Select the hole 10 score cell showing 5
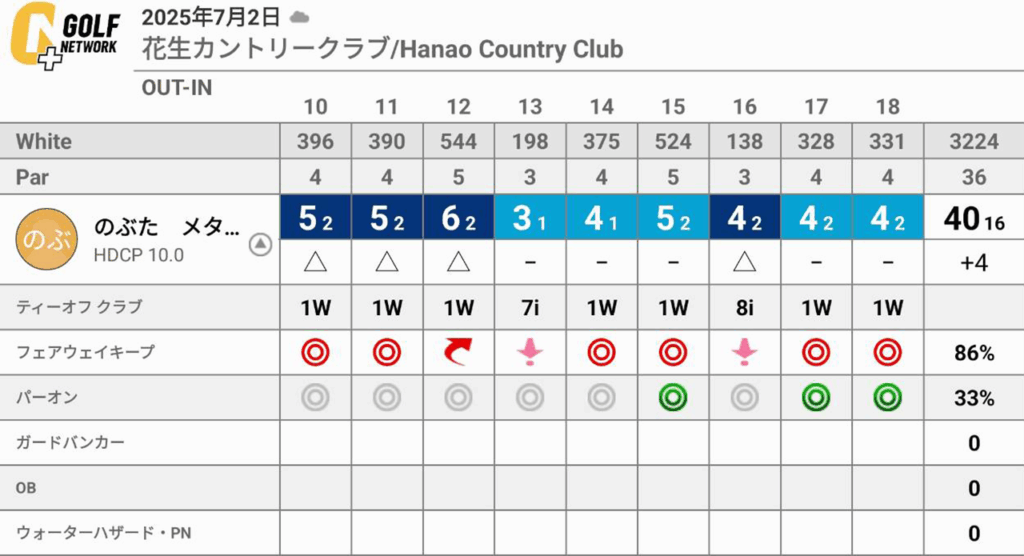Screen dimensions: 1024x556 tap(316, 218)
